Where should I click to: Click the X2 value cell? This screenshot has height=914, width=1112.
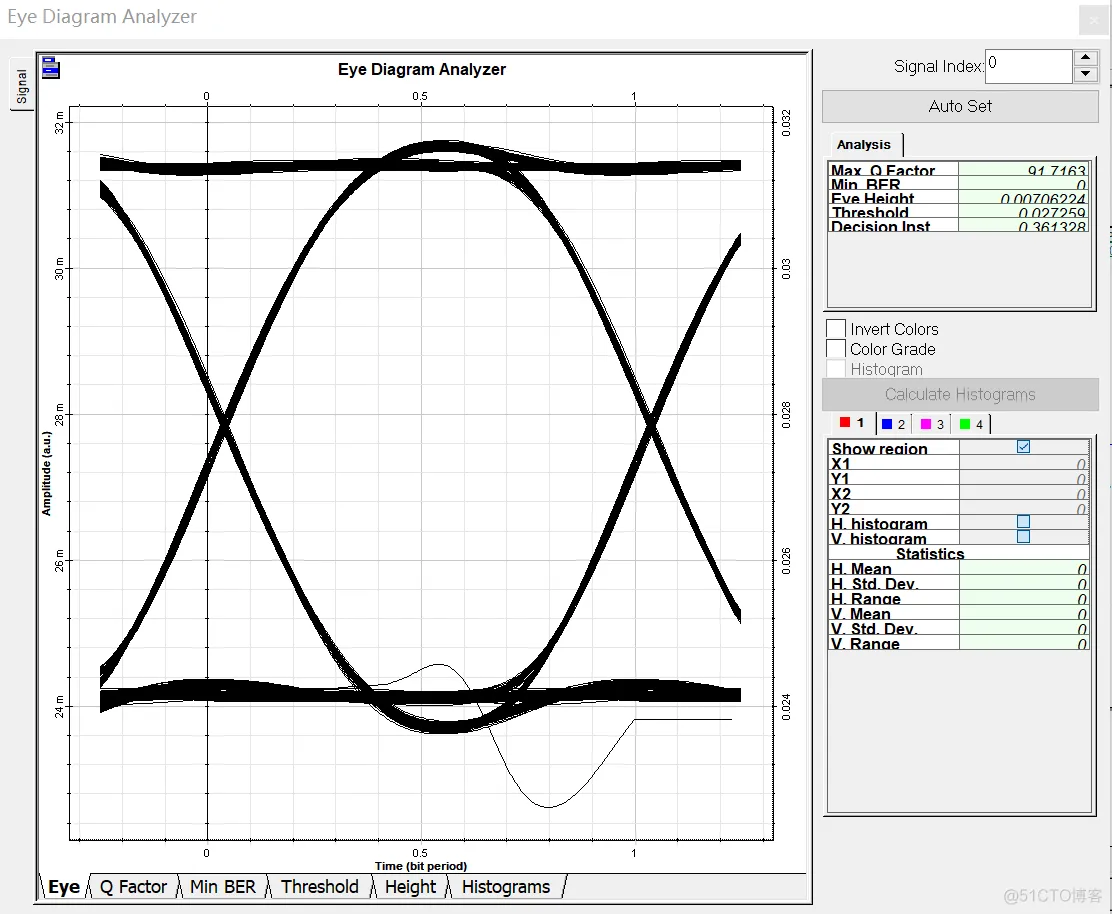click(x=1023, y=492)
